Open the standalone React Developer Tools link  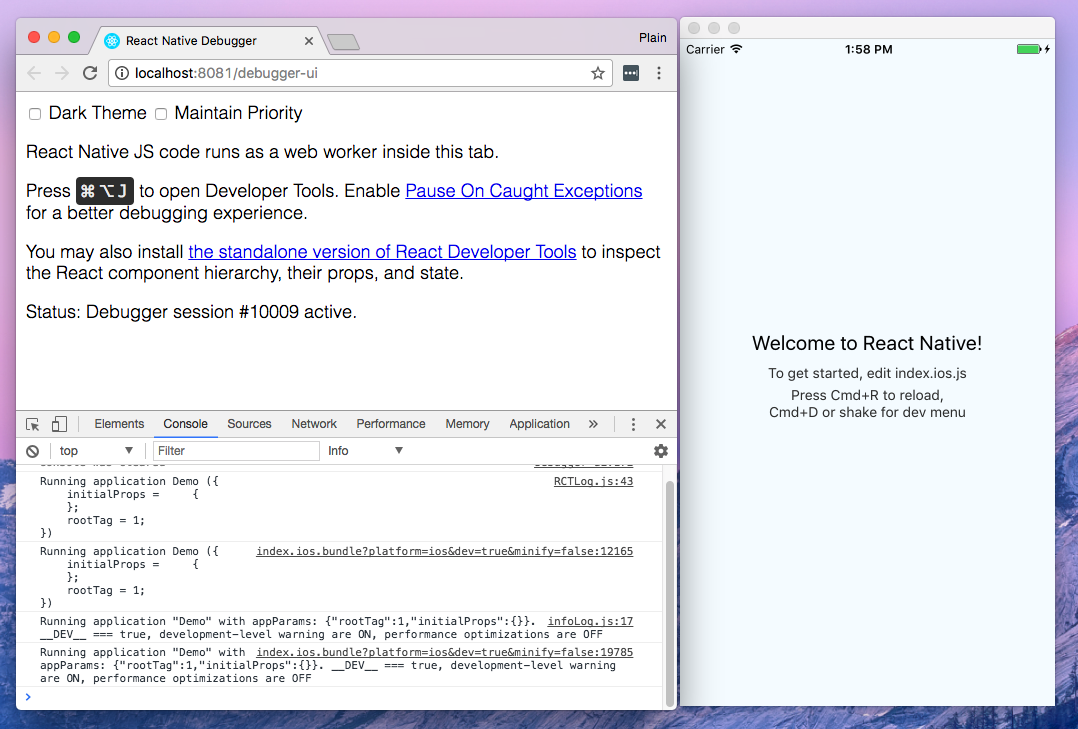tap(381, 252)
